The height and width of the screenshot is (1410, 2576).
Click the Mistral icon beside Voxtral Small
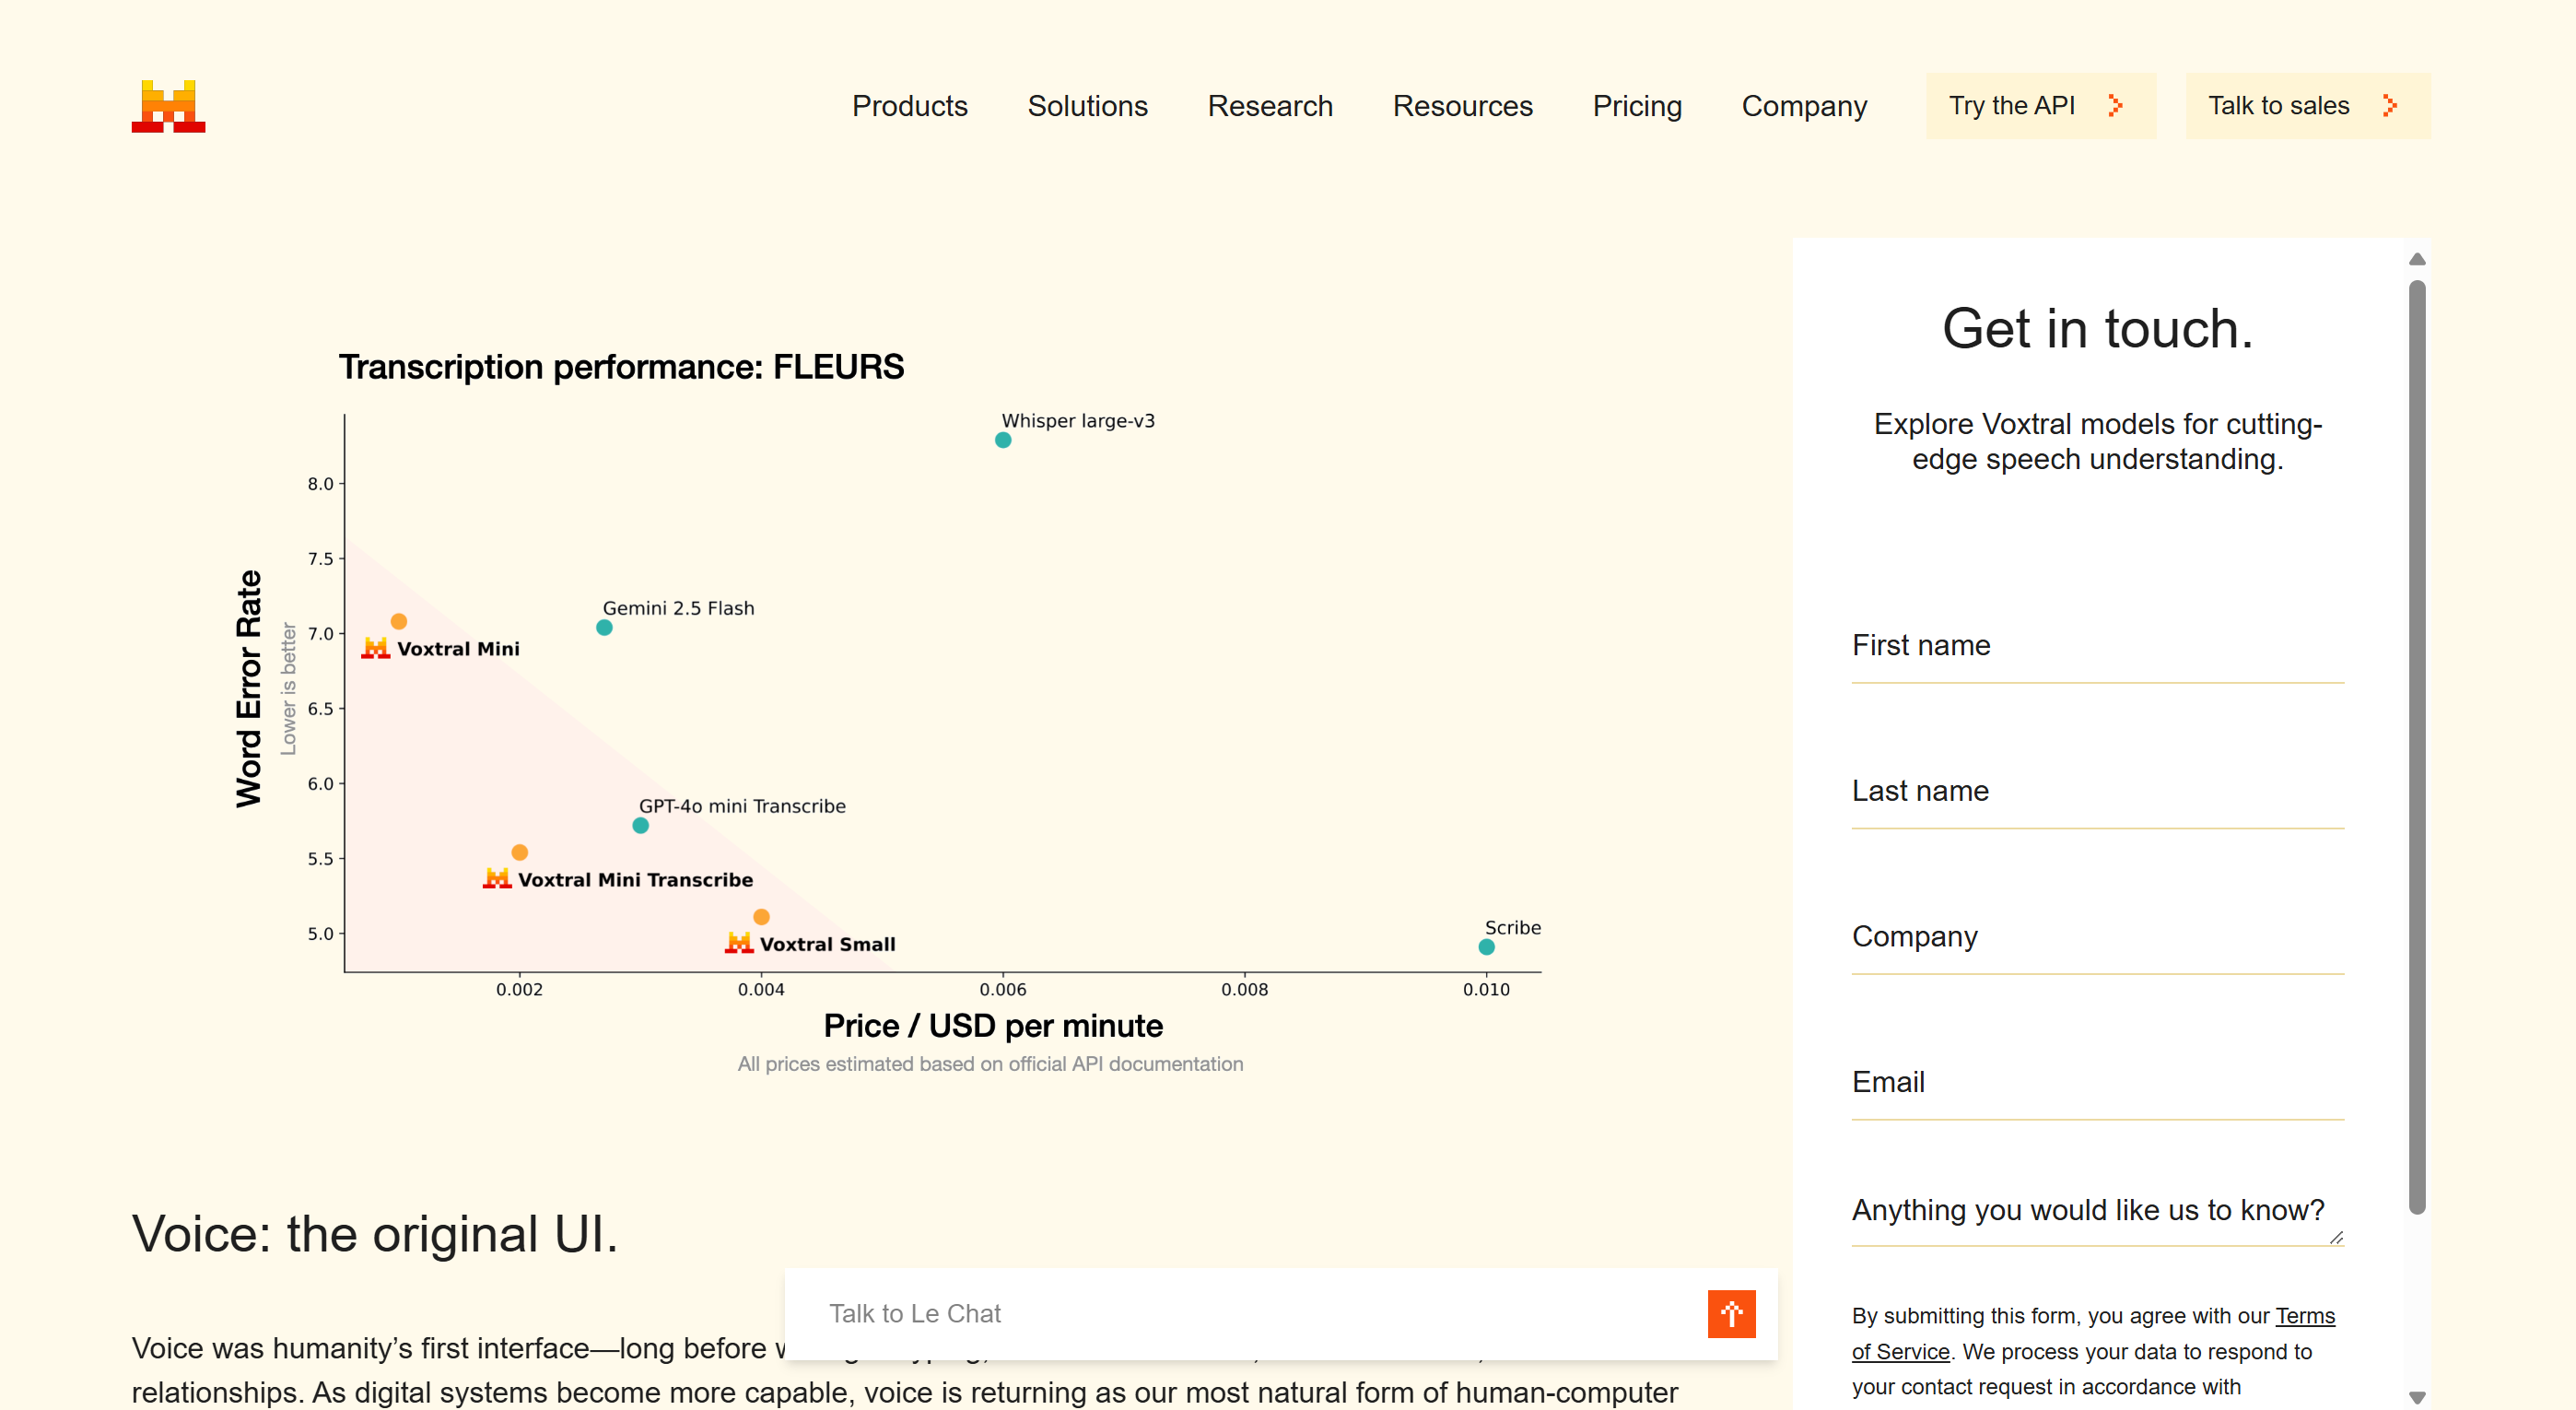(x=739, y=943)
